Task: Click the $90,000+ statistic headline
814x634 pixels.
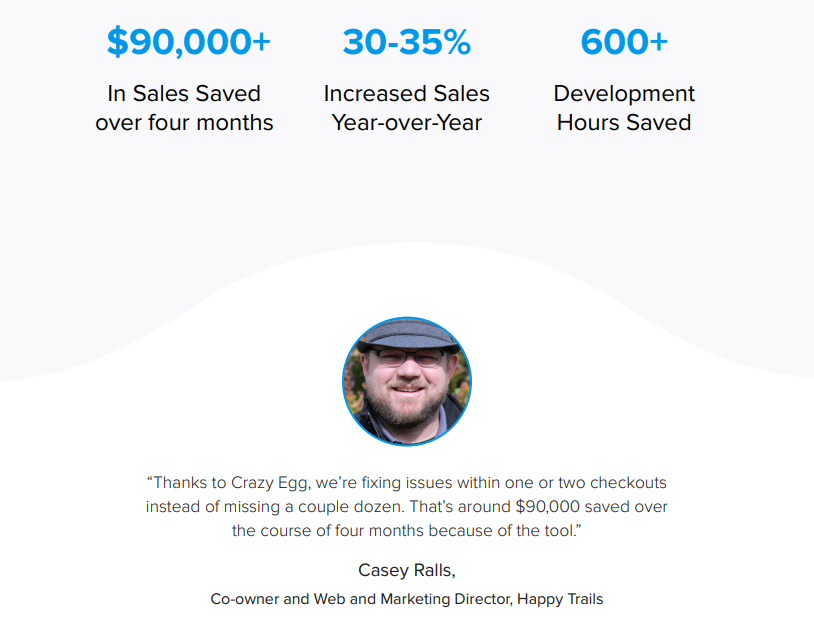Action: tap(188, 42)
